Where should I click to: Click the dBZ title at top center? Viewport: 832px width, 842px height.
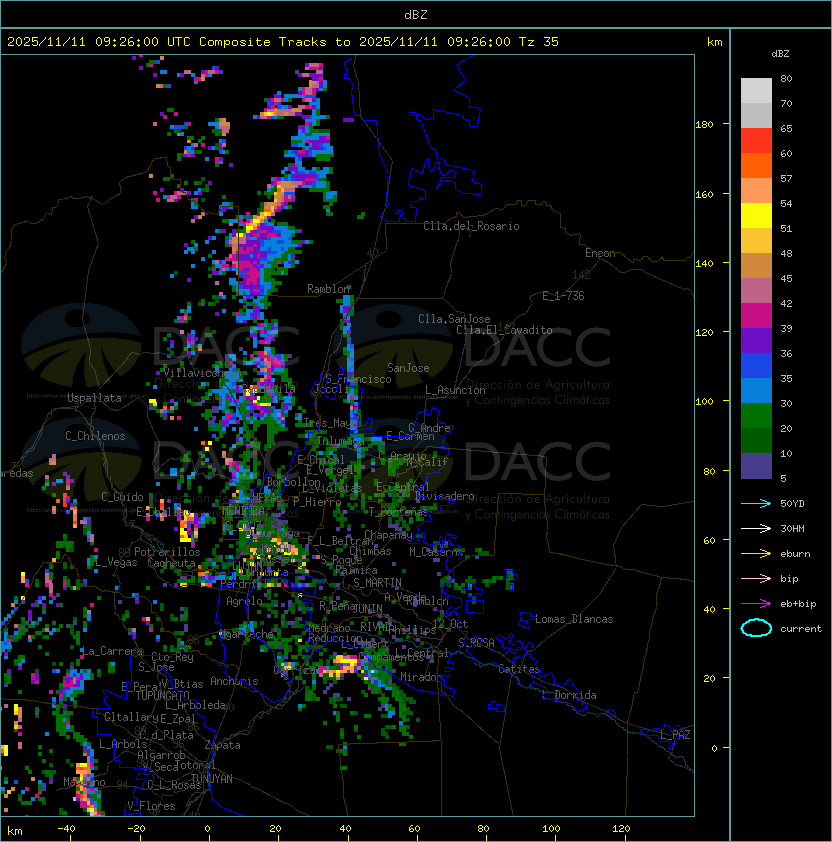(x=416, y=15)
